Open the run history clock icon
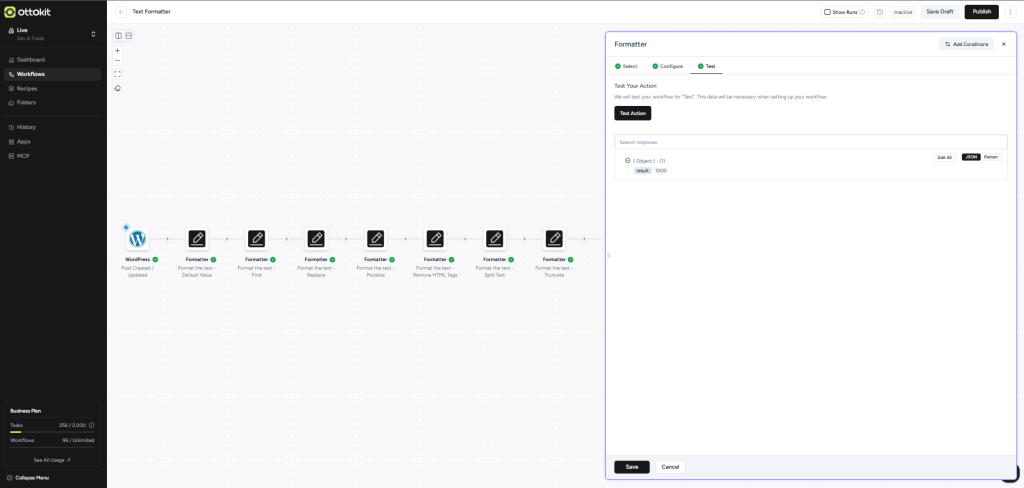The height and width of the screenshot is (488, 1024). tap(879, 12)
